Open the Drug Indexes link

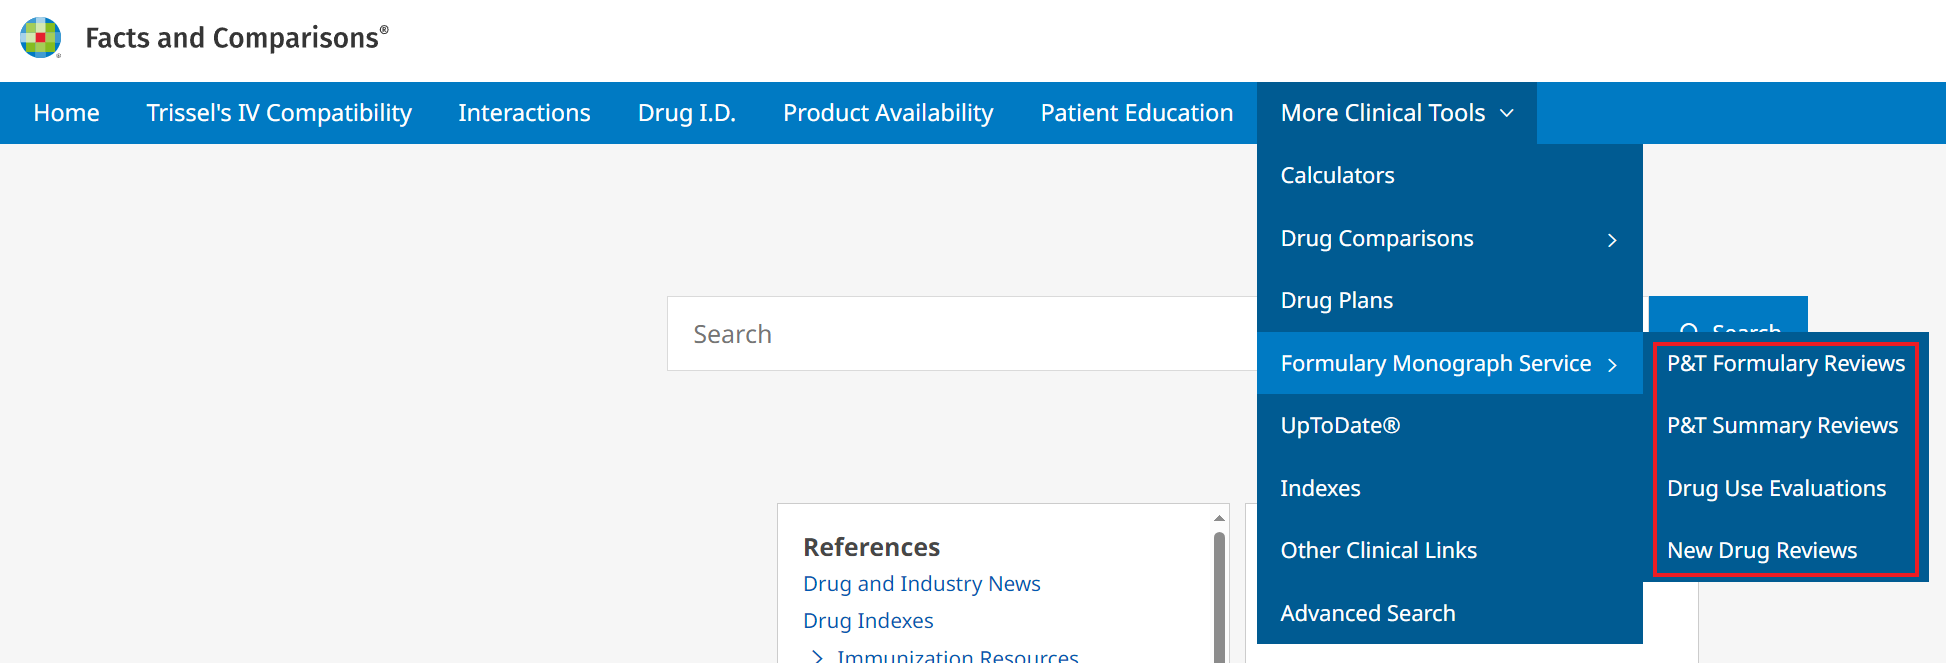pyautogui.click(x=868, y=621)
